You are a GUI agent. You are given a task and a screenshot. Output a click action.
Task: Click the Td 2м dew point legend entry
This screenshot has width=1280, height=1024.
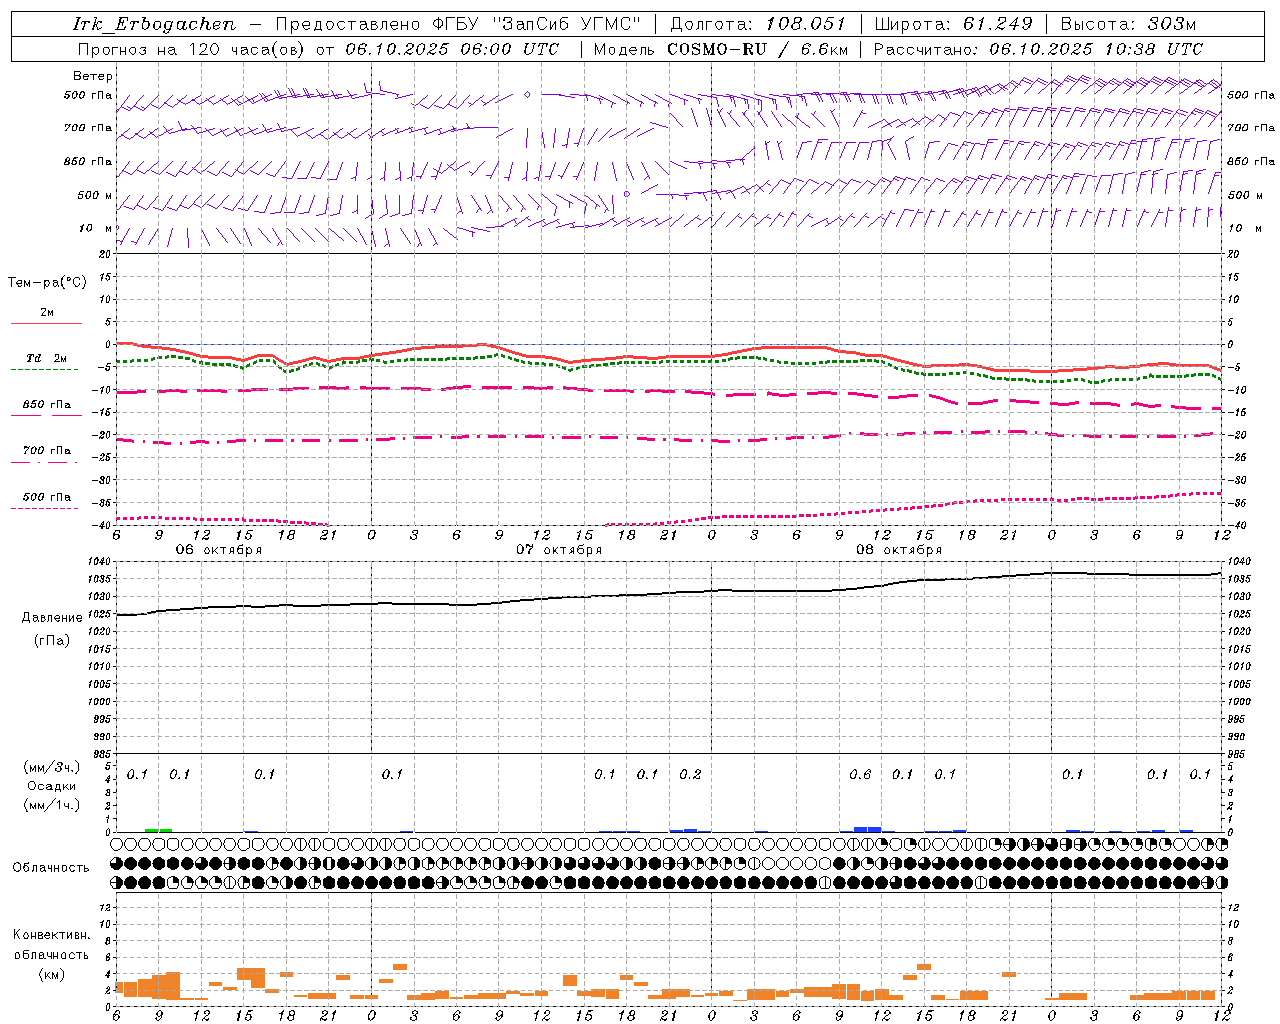point(46,358)
